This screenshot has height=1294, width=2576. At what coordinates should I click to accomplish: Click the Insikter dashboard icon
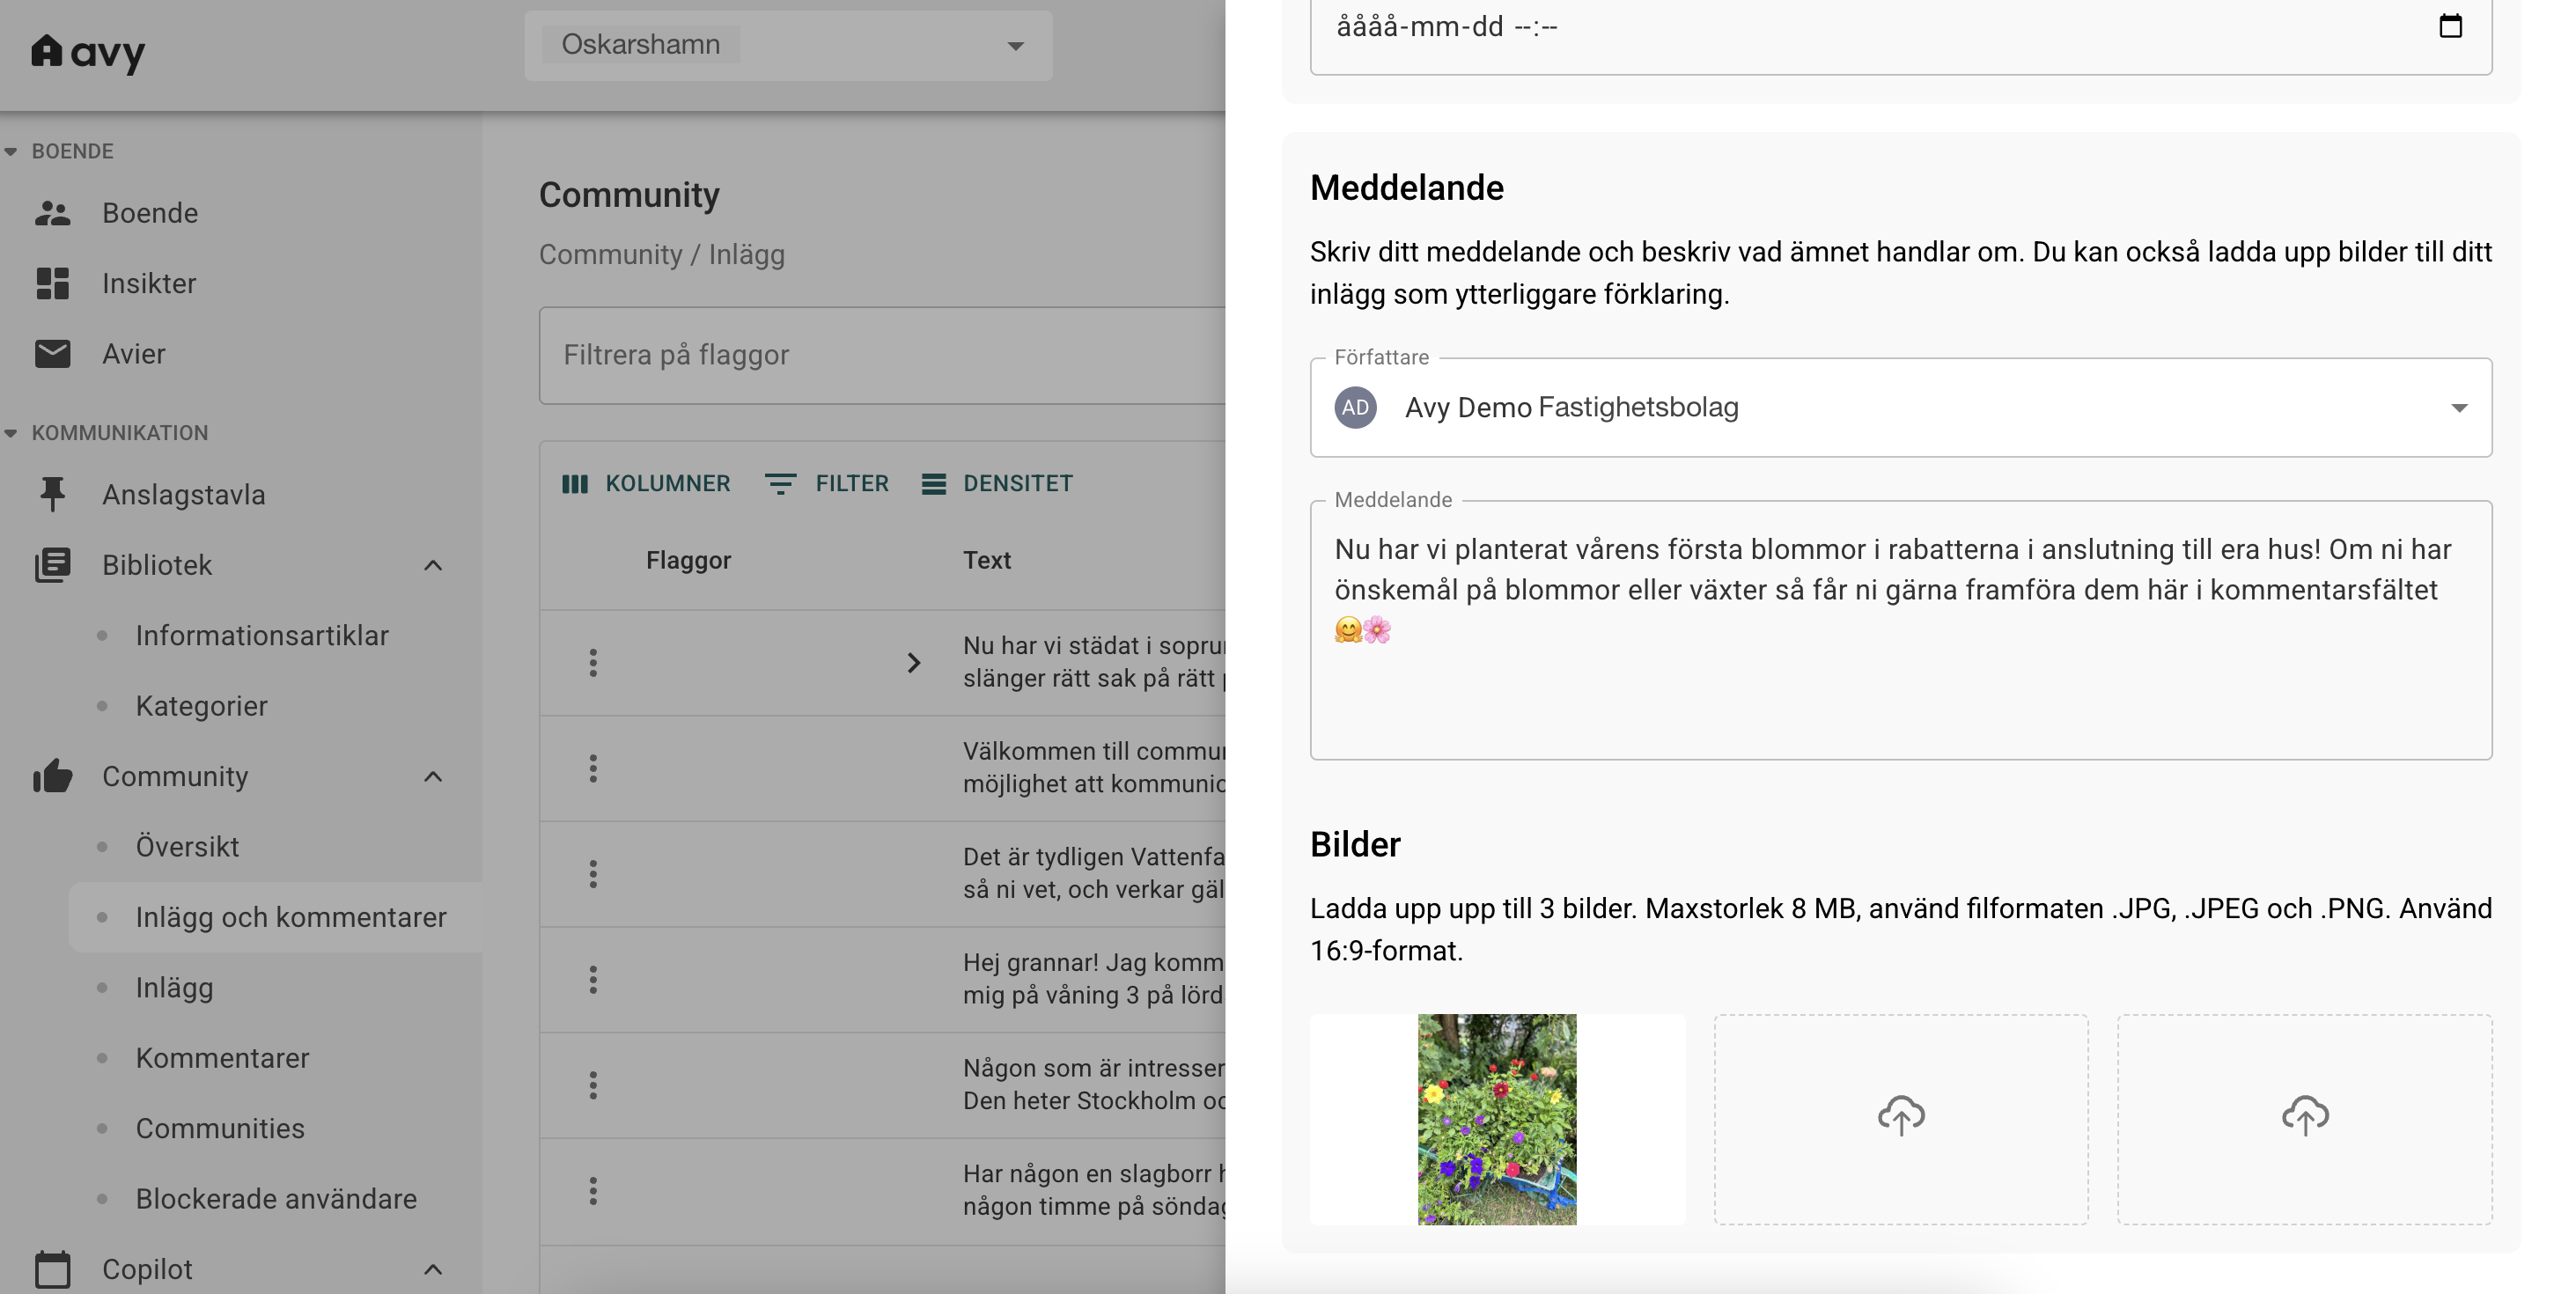click(52, 283)
